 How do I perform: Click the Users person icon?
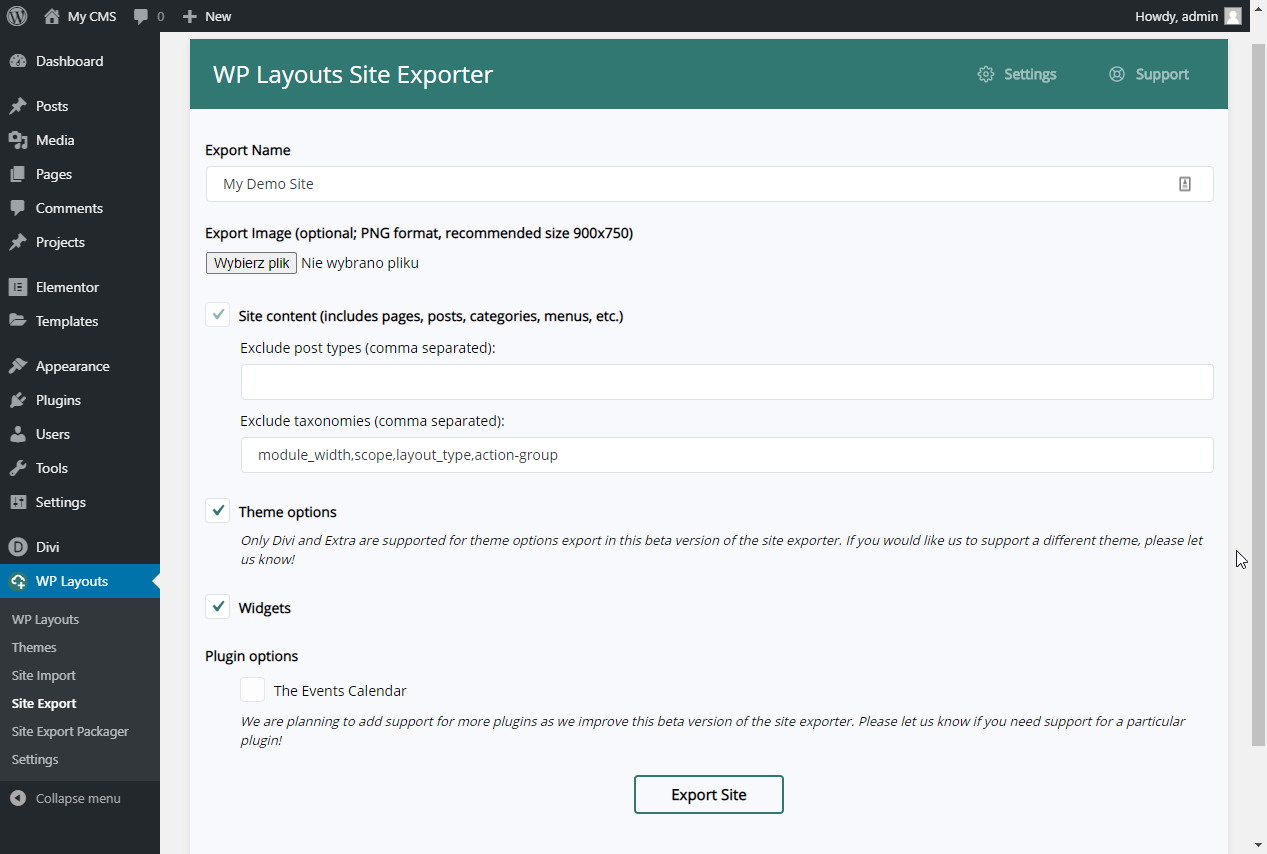click(x=18, y=434)
